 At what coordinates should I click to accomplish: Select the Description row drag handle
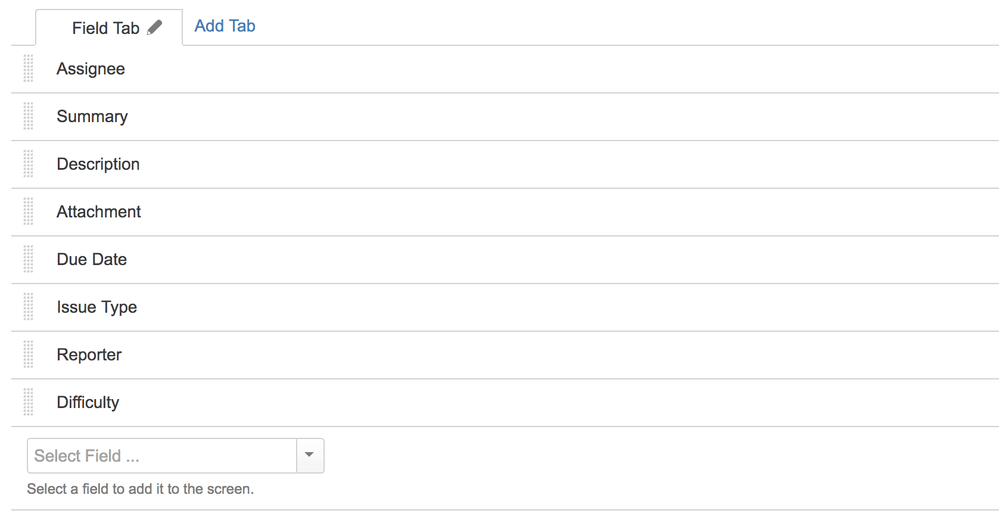click(28, 164)
